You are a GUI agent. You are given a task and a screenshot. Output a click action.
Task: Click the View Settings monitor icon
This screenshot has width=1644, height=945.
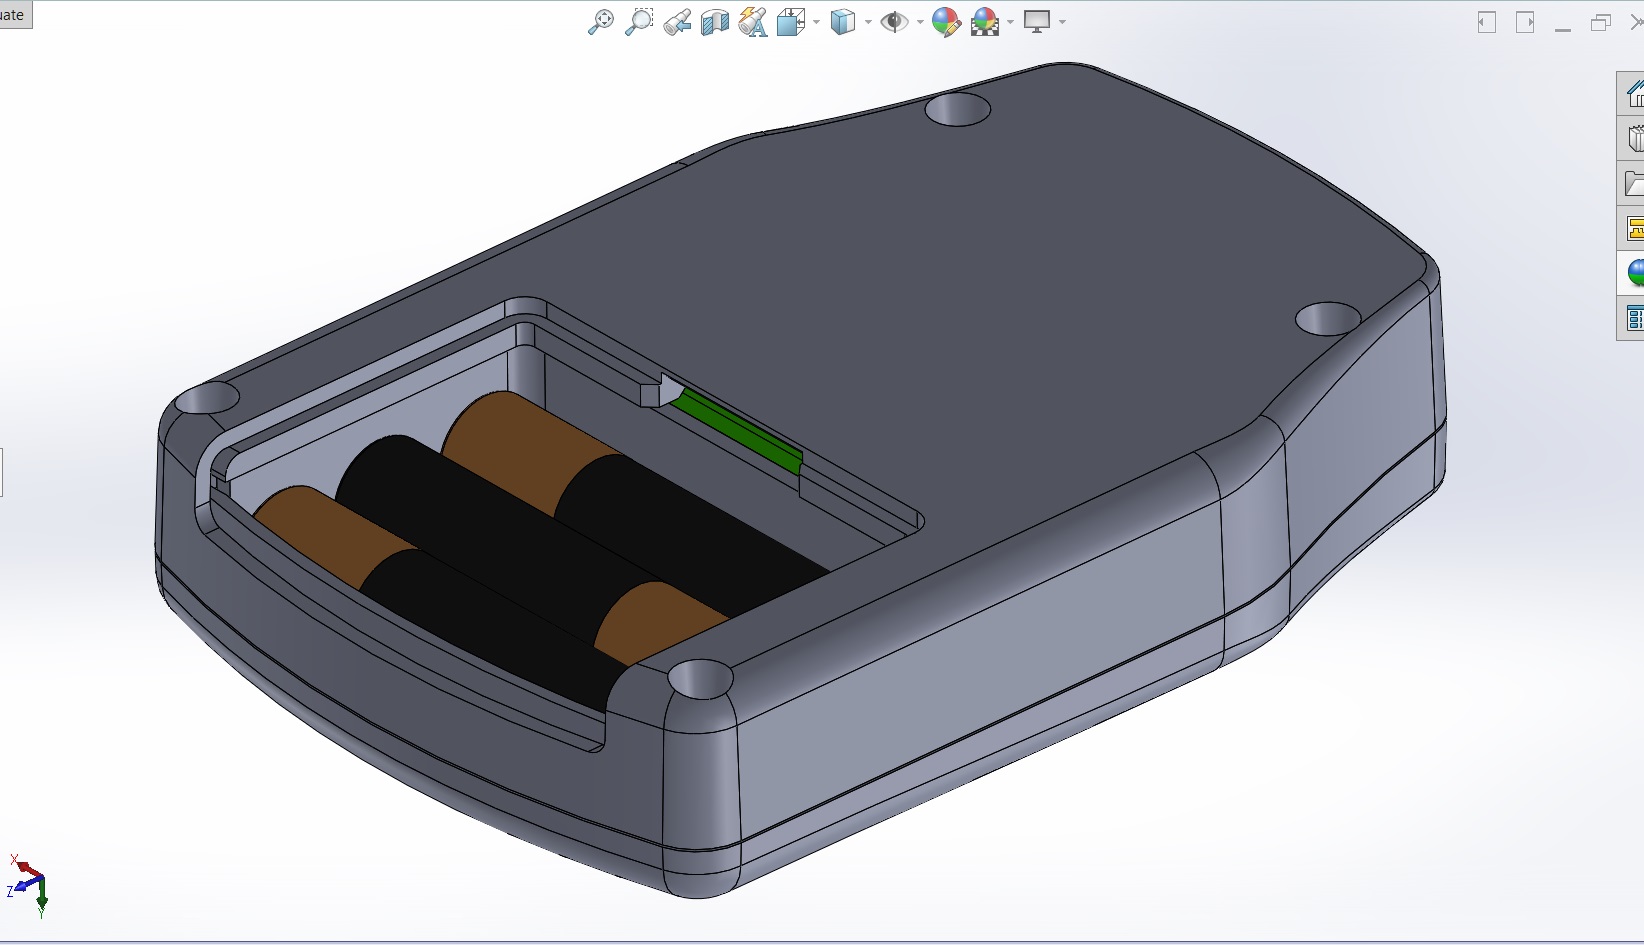point(1038,22)
